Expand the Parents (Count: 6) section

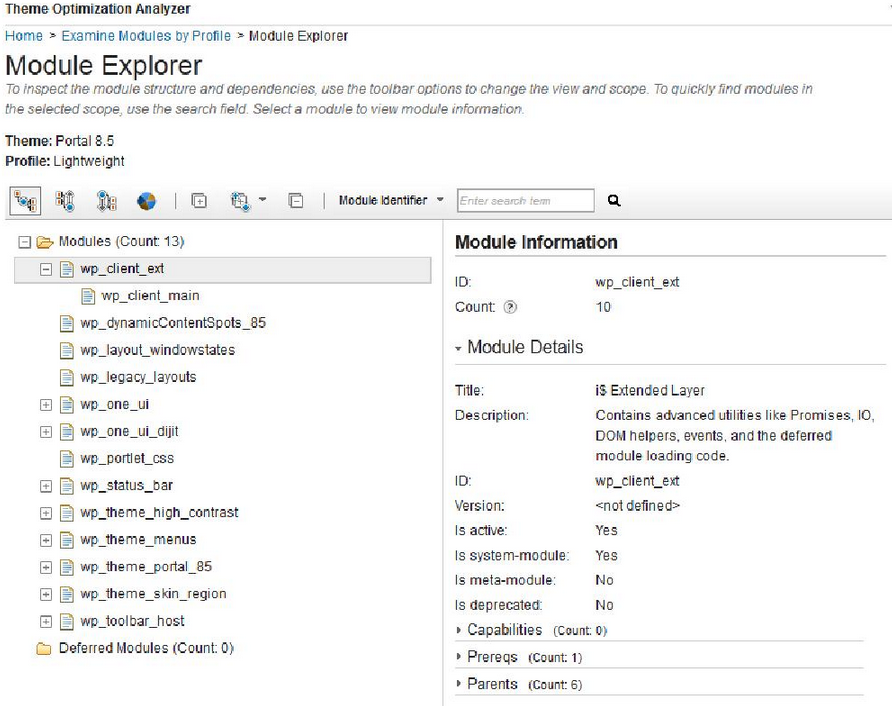click(x=459, y=684)
